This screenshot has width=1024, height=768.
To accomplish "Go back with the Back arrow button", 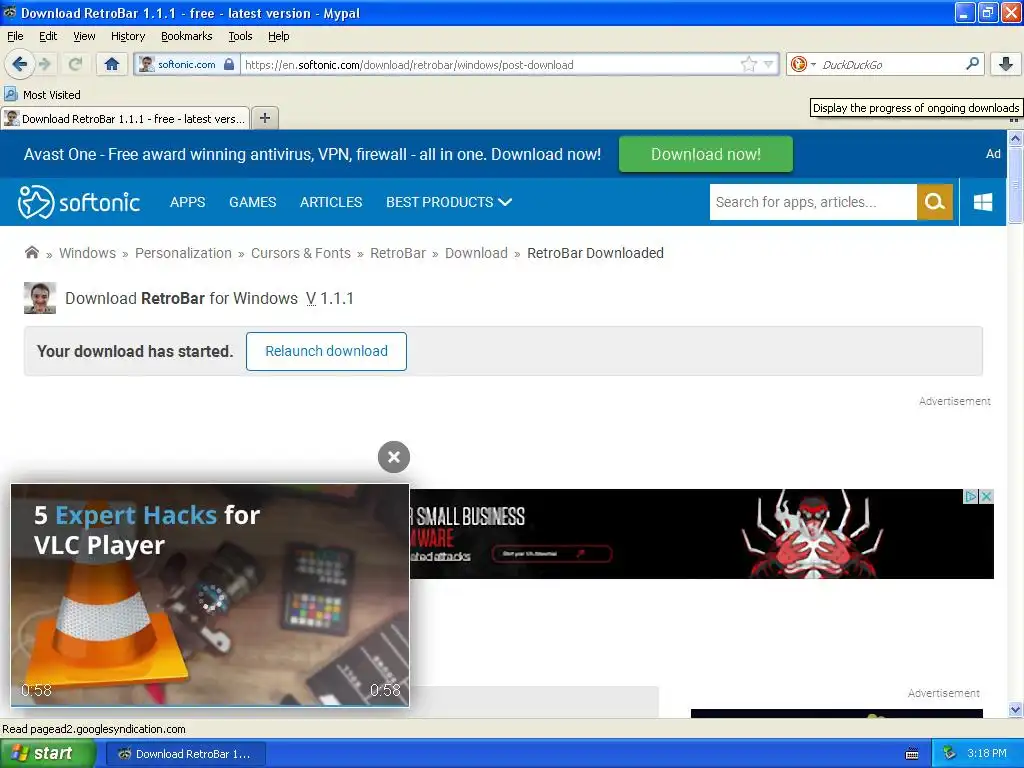I will [19, 64].
